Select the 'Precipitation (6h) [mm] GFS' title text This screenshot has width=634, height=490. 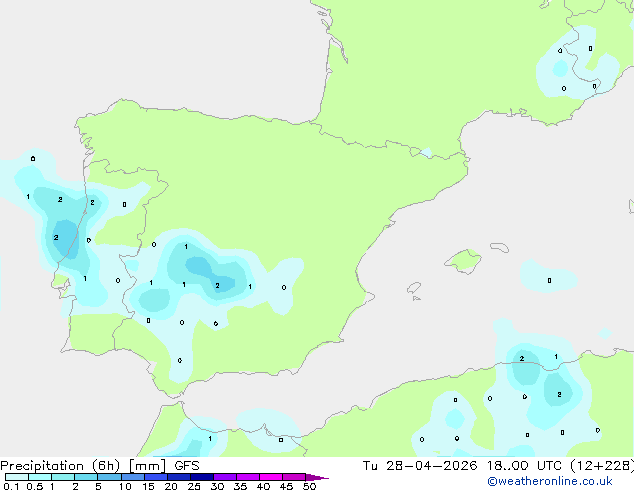[100, 466]
